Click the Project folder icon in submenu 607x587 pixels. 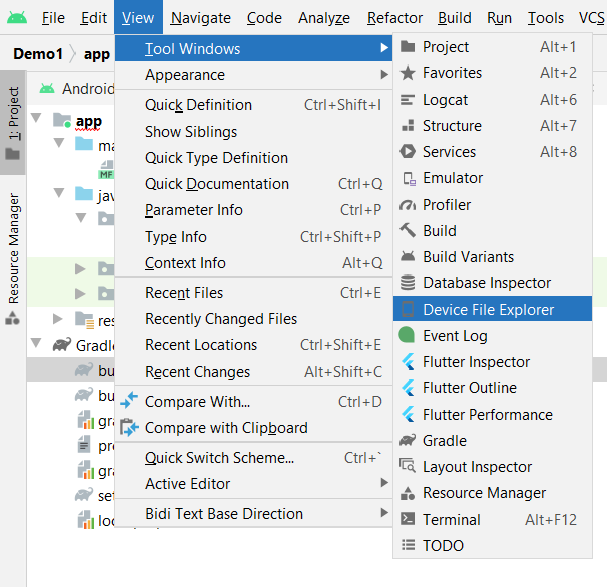pyautogui.click(x=408, y=47)
